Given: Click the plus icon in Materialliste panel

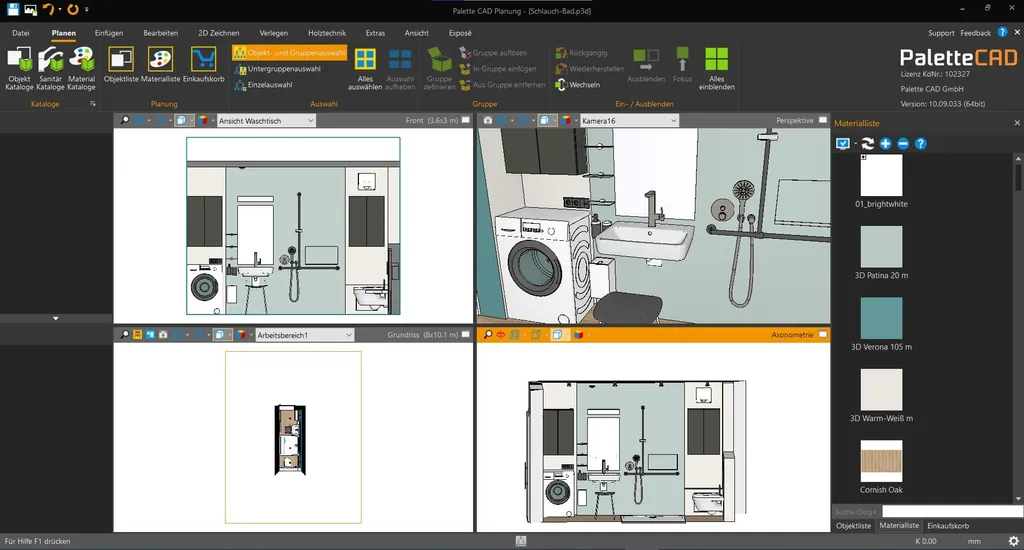Looking at the screenshot, I should (886, 144).
